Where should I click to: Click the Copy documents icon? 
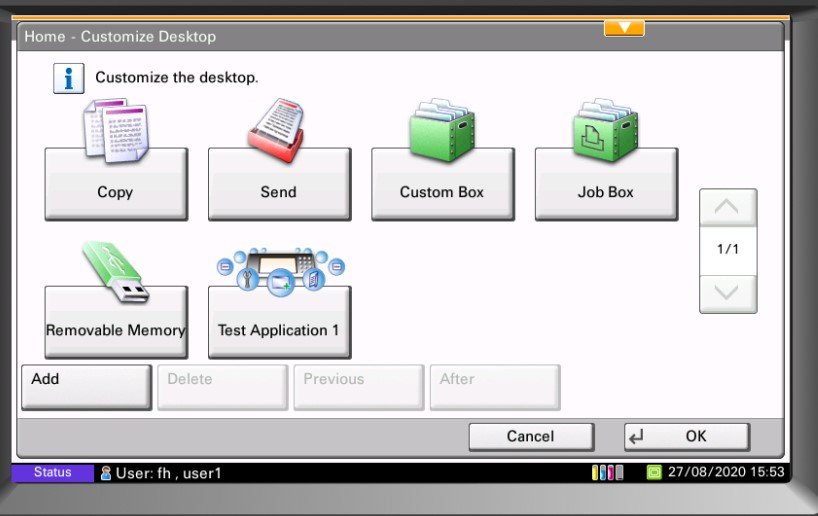[x=115, y=130]
